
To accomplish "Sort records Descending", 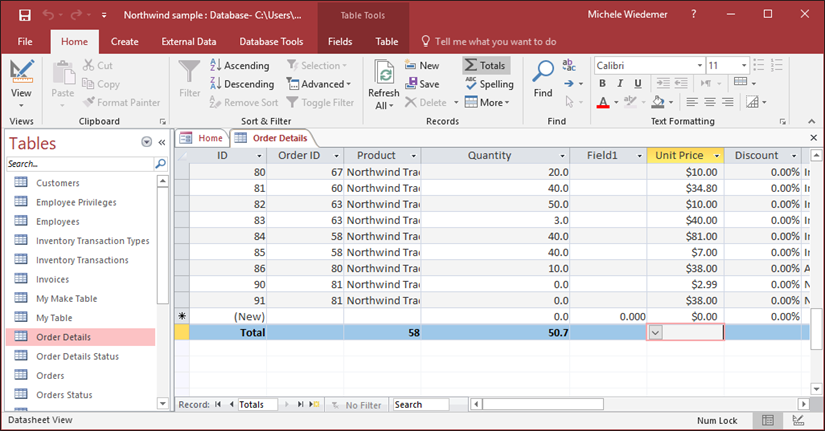I will pyautogui.click(x=242, y=84).
